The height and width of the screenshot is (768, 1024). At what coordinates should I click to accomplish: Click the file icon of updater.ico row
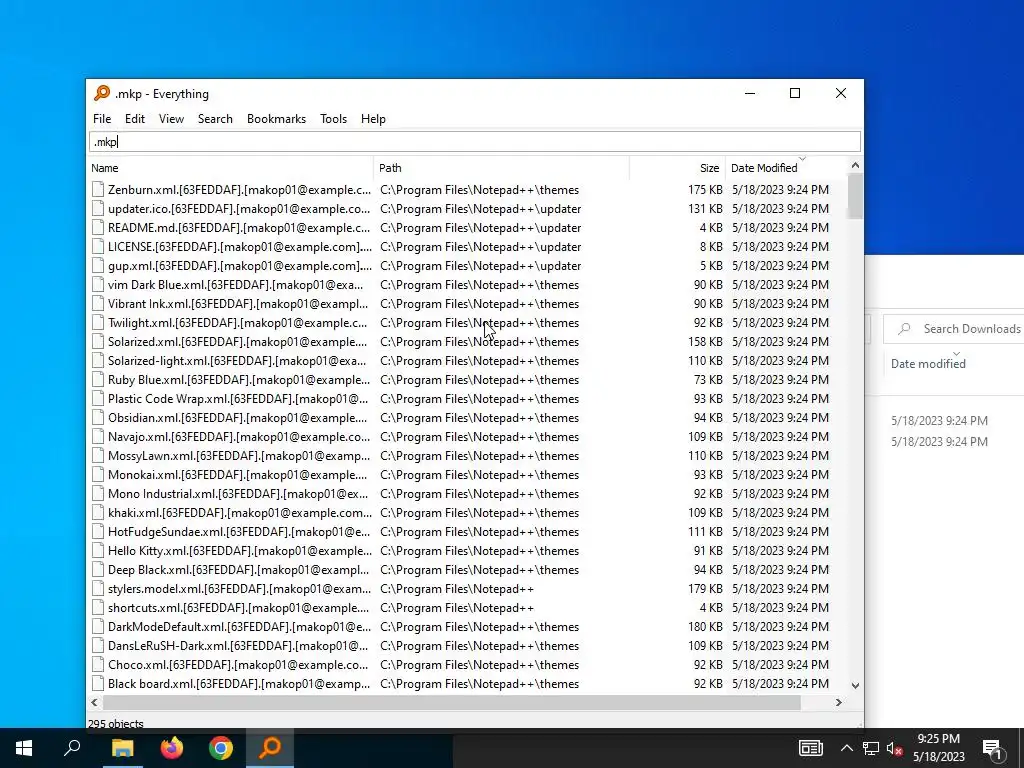pyautogui.click(x=98, y=209)
